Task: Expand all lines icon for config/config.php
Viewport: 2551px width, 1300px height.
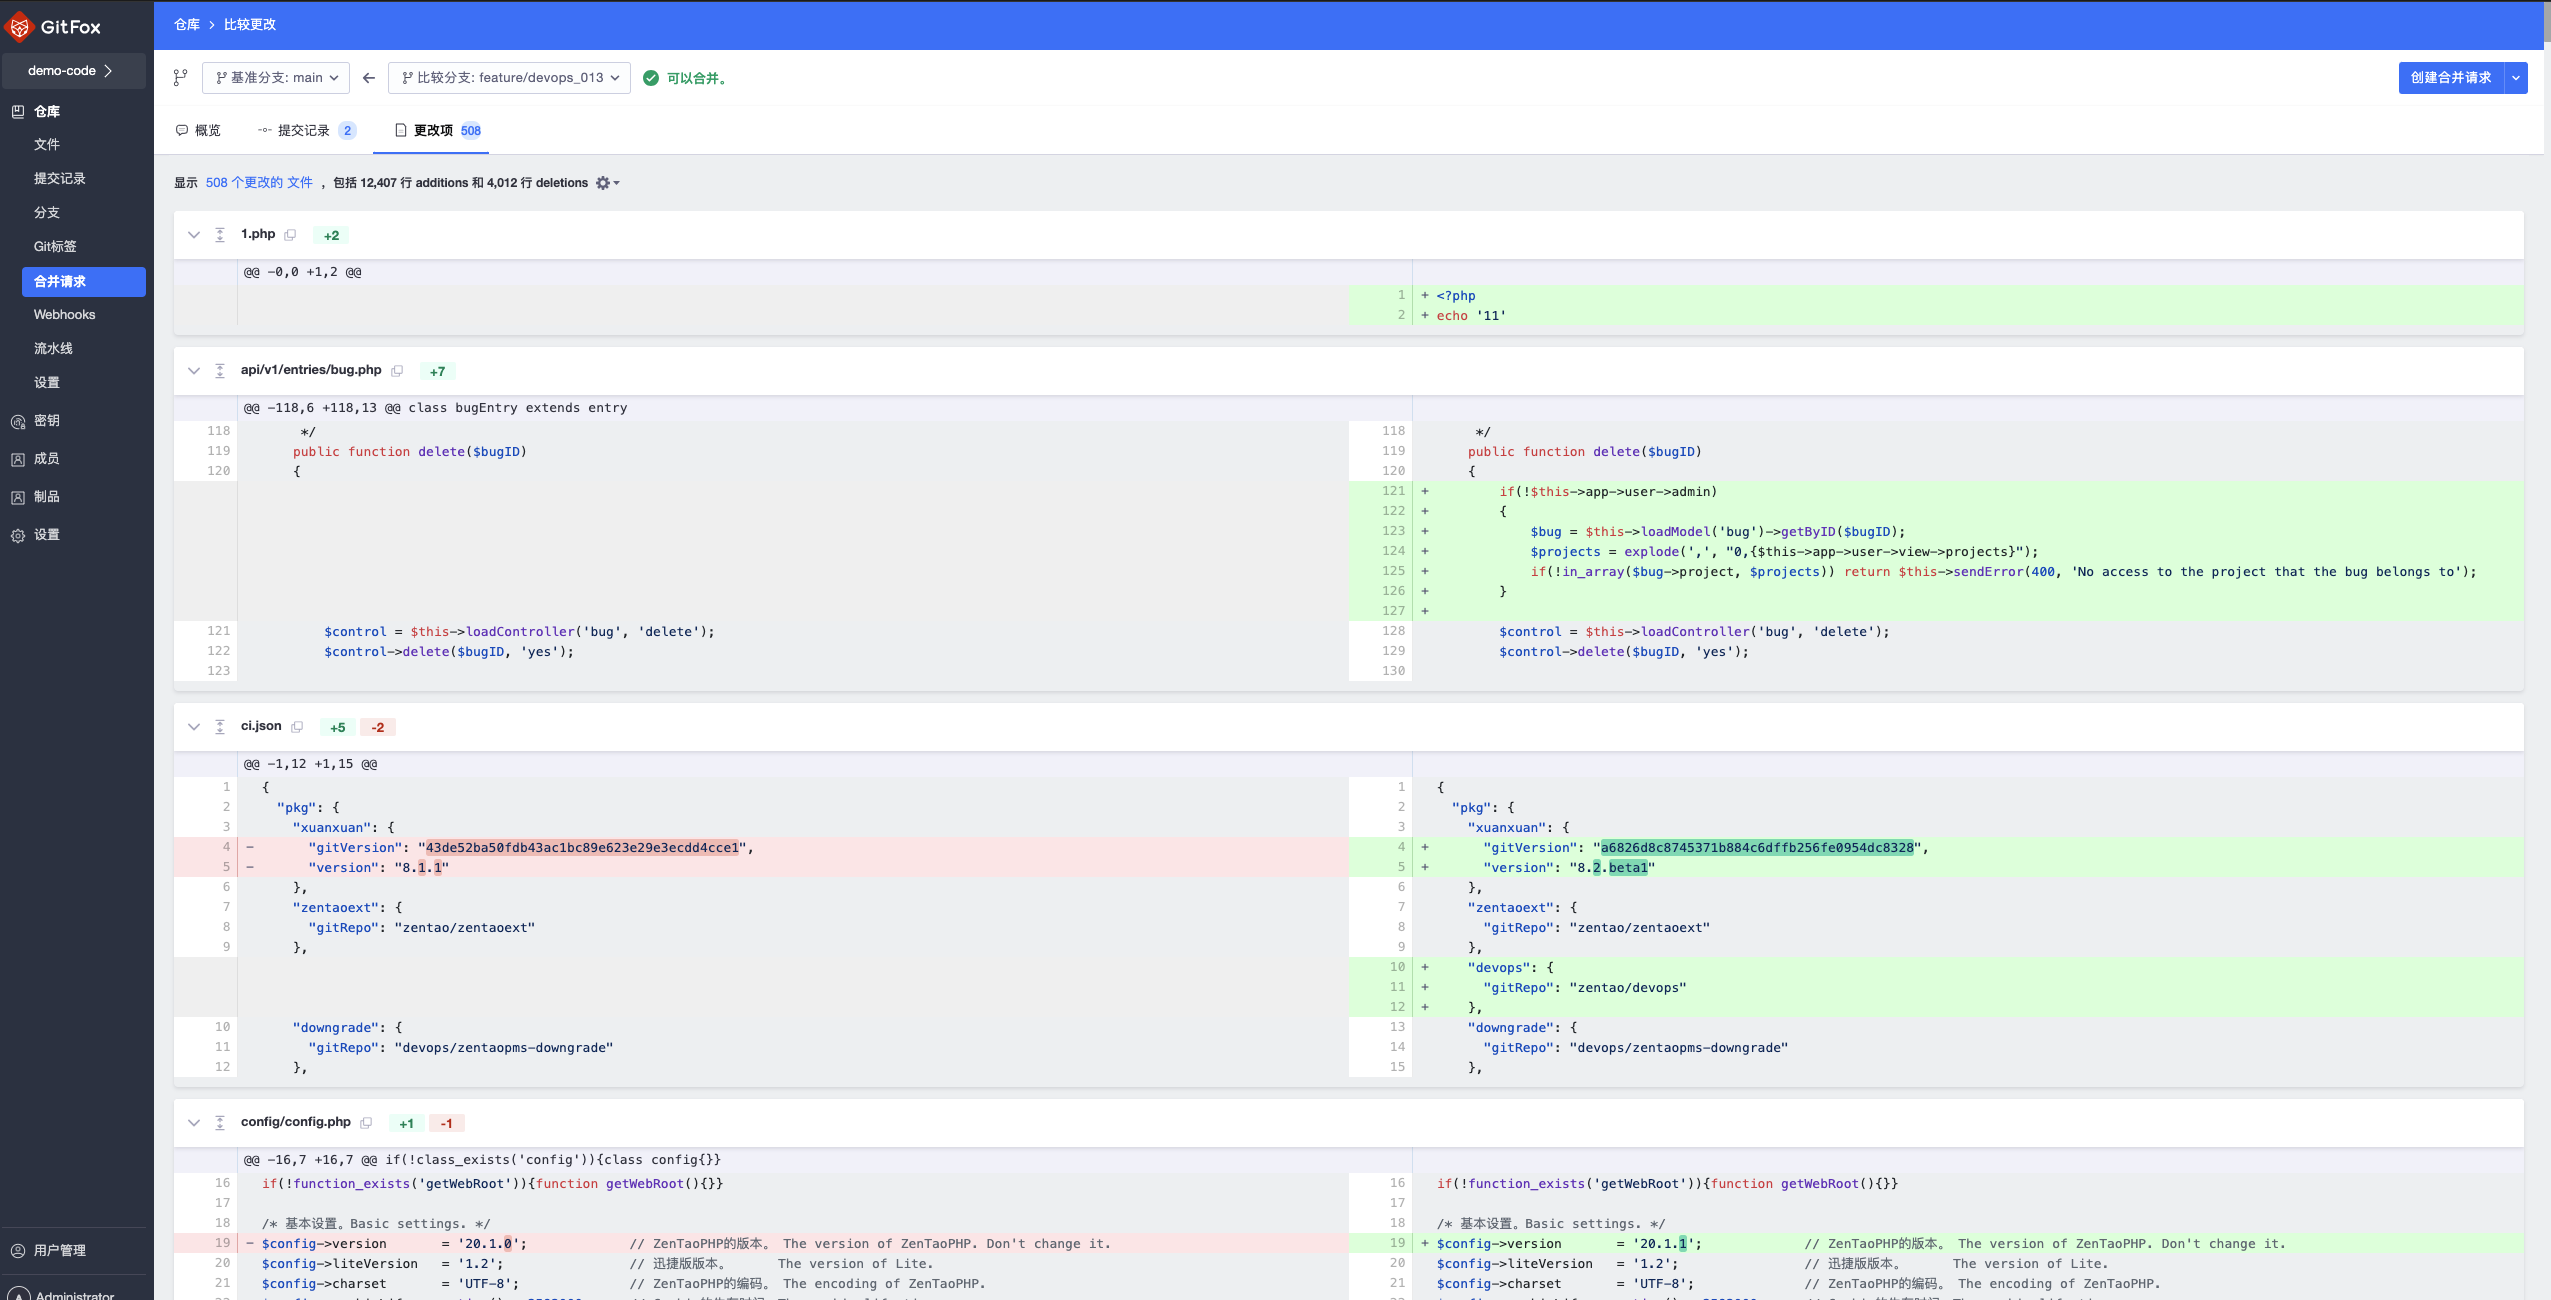Action: (x=220, y=1123)
